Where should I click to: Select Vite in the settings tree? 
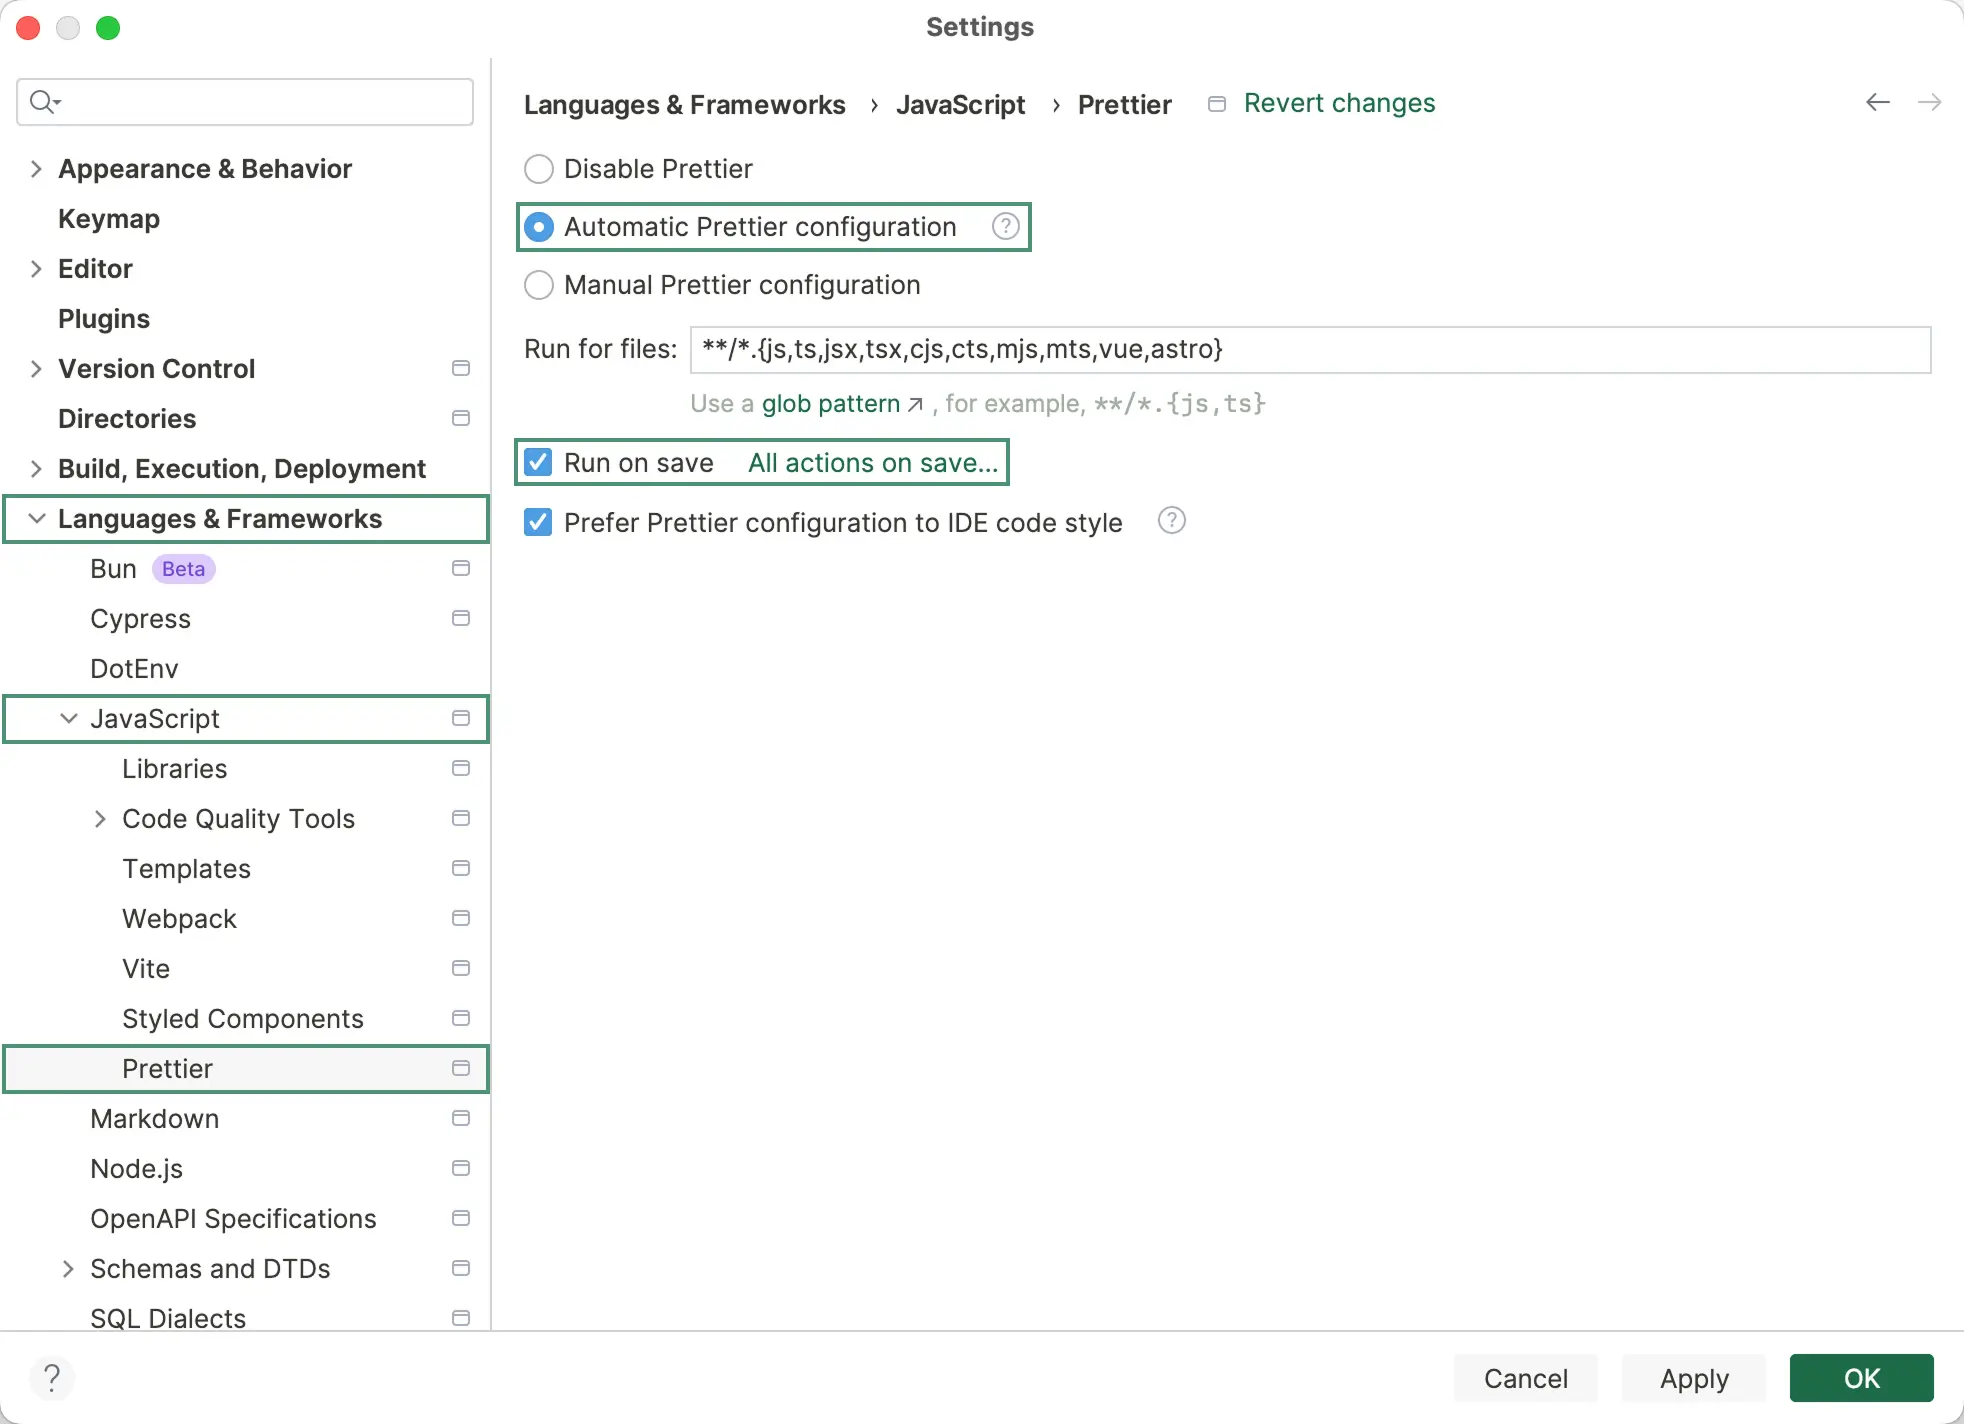[146, 968]
